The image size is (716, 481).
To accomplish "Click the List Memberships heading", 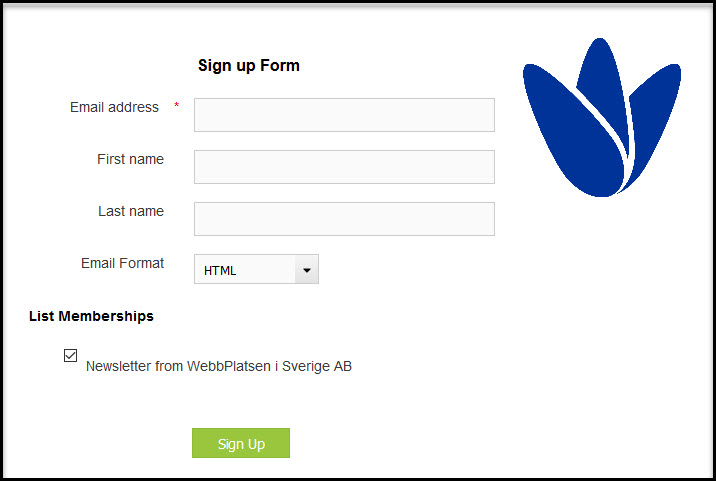I will click(x=91, y=316).
